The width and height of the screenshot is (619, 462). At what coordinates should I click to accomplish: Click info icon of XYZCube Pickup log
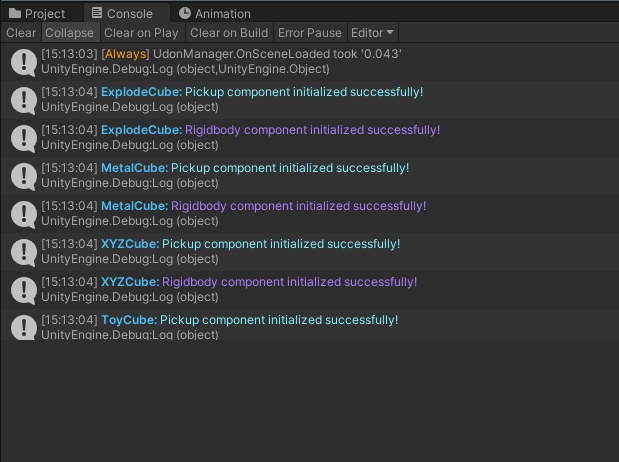click(23, 252)
